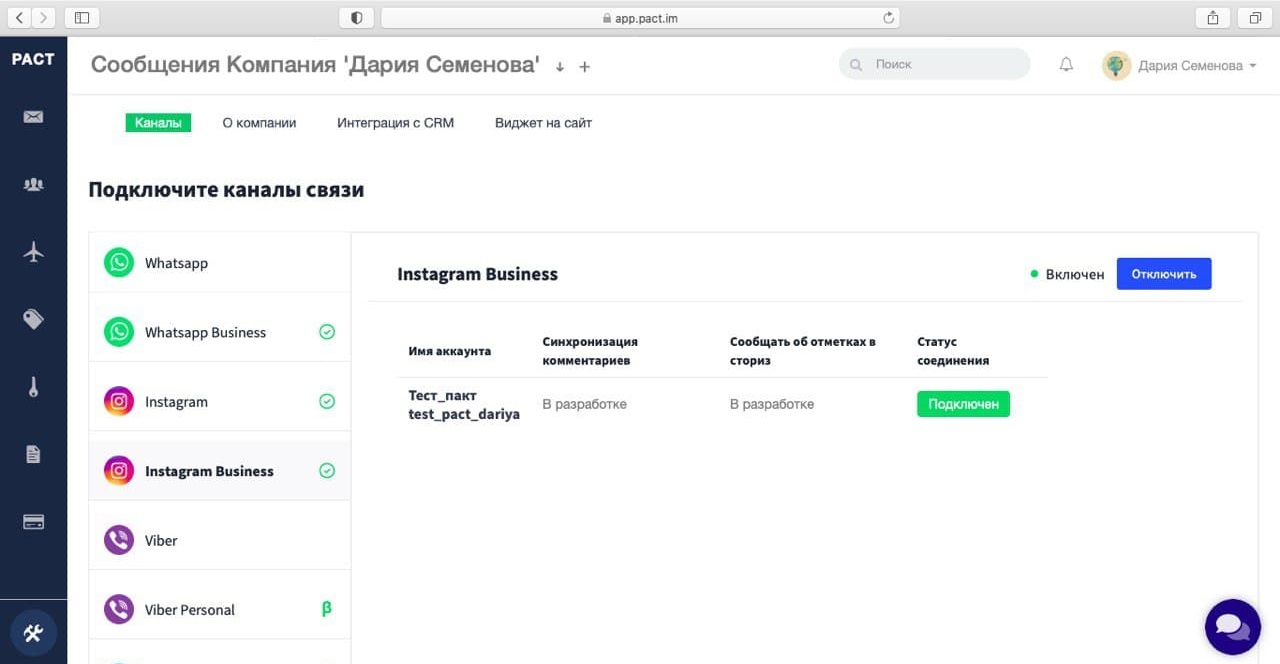Click the Viber Personal channel icon

tap(119, 609)
